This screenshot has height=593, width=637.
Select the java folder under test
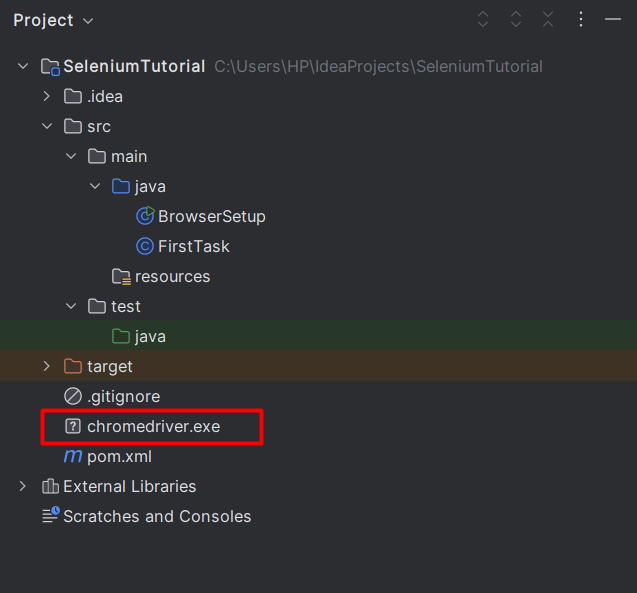(150, 336)
